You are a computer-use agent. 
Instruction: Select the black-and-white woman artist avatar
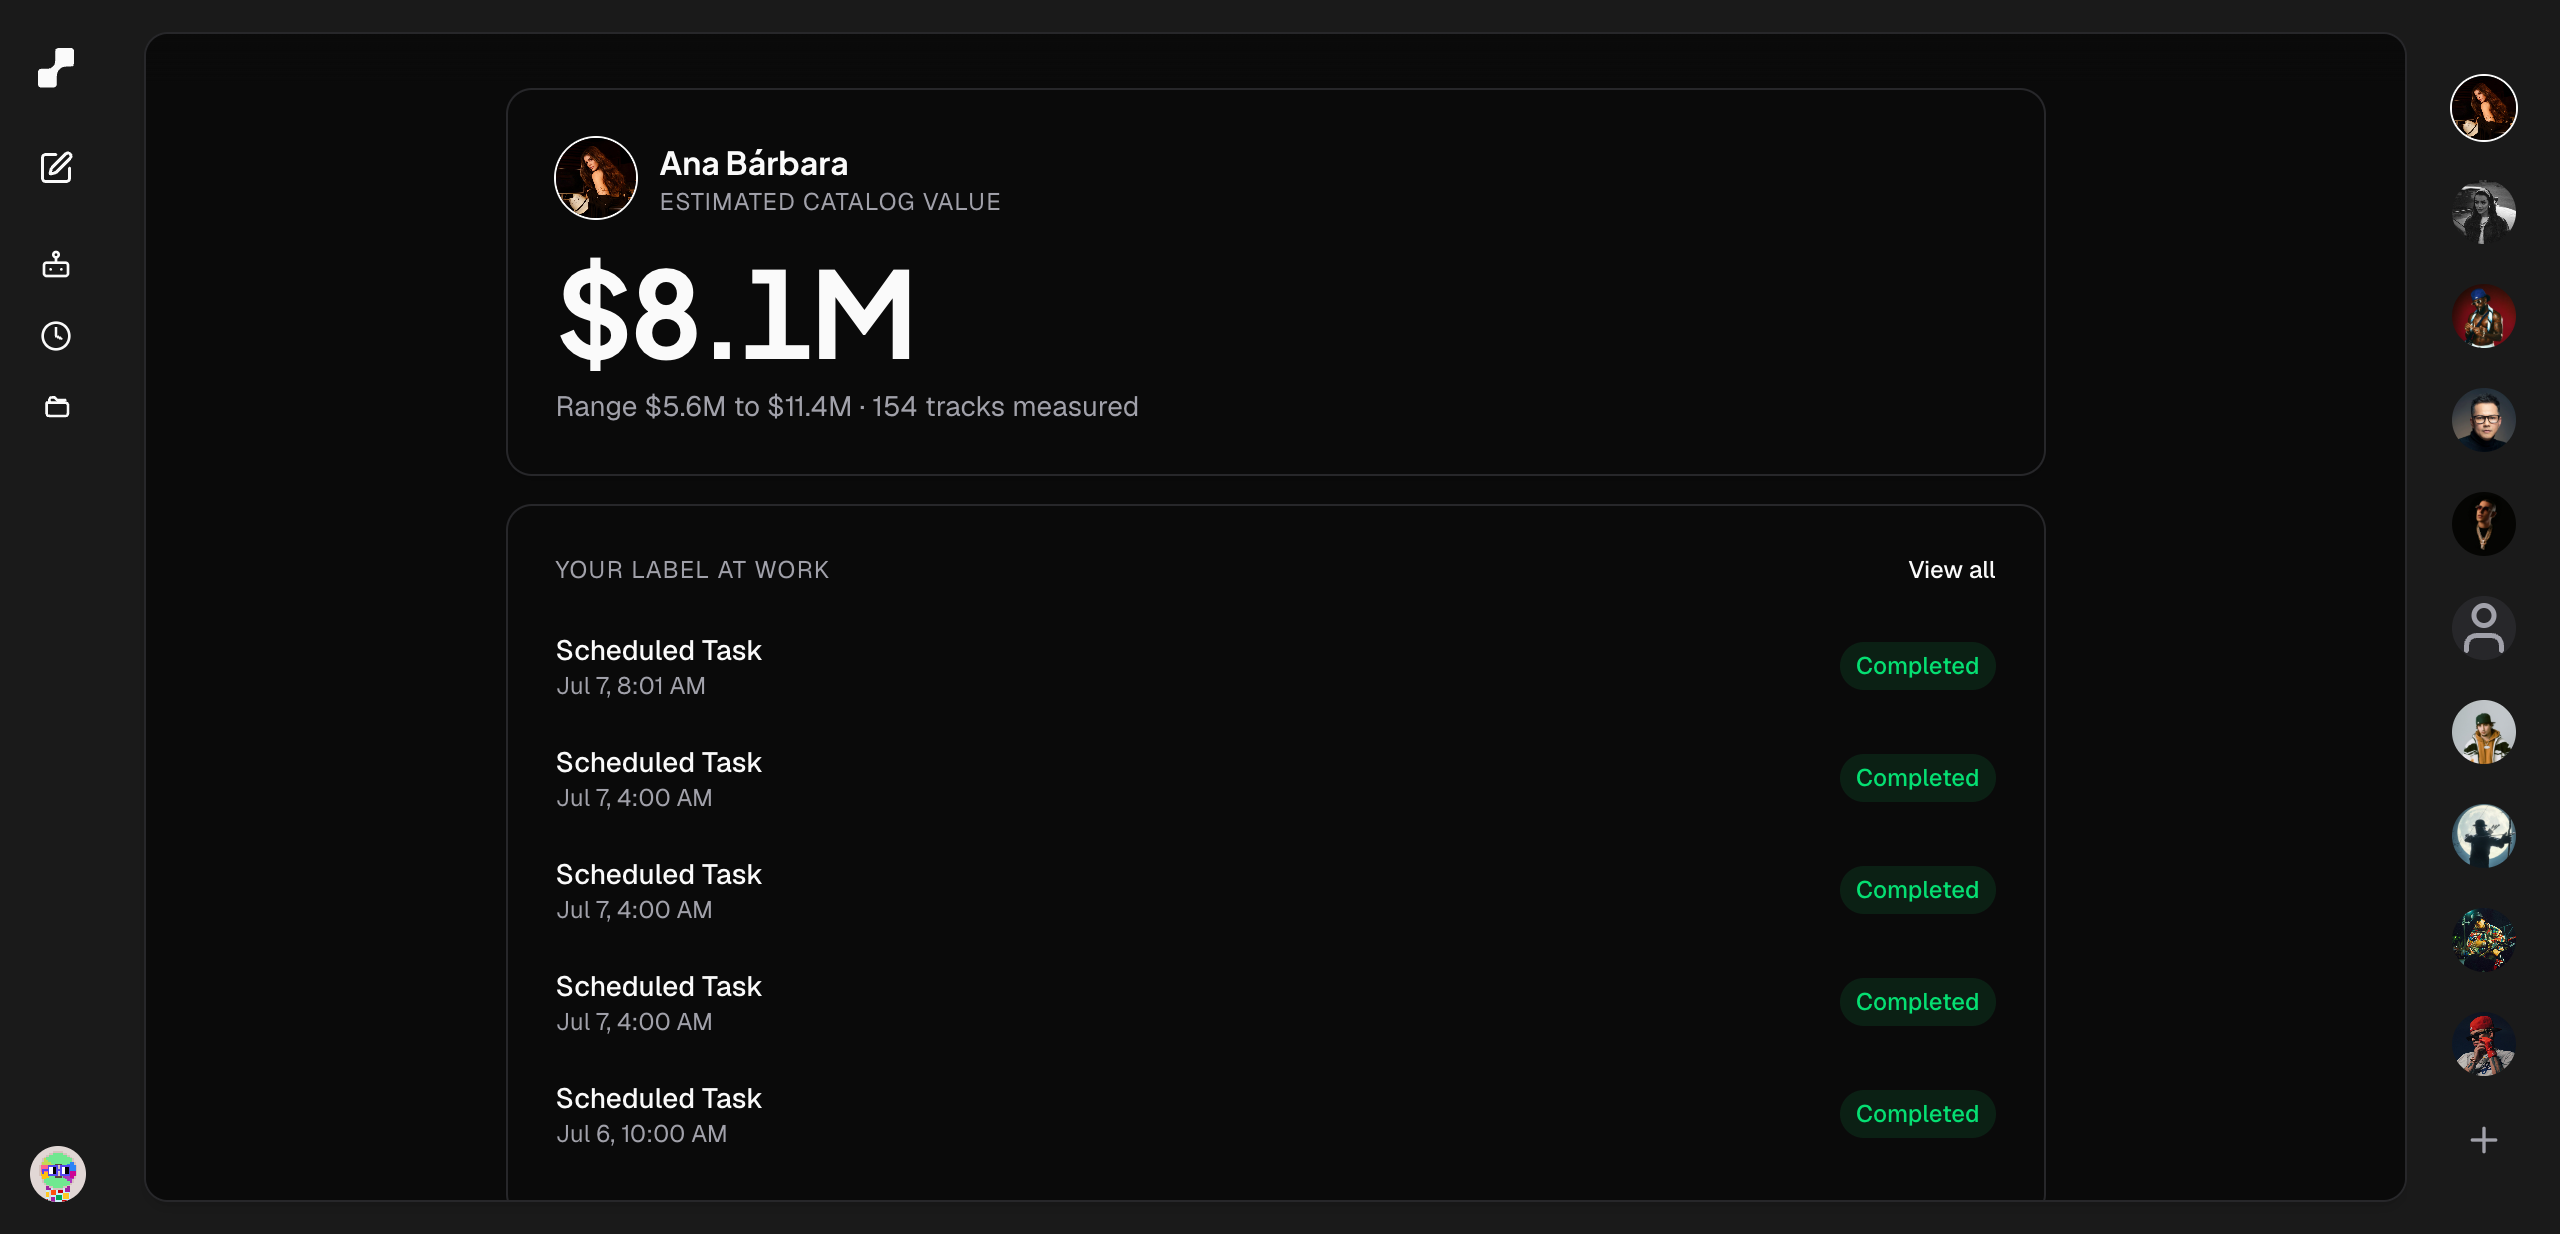[2483, 212]
